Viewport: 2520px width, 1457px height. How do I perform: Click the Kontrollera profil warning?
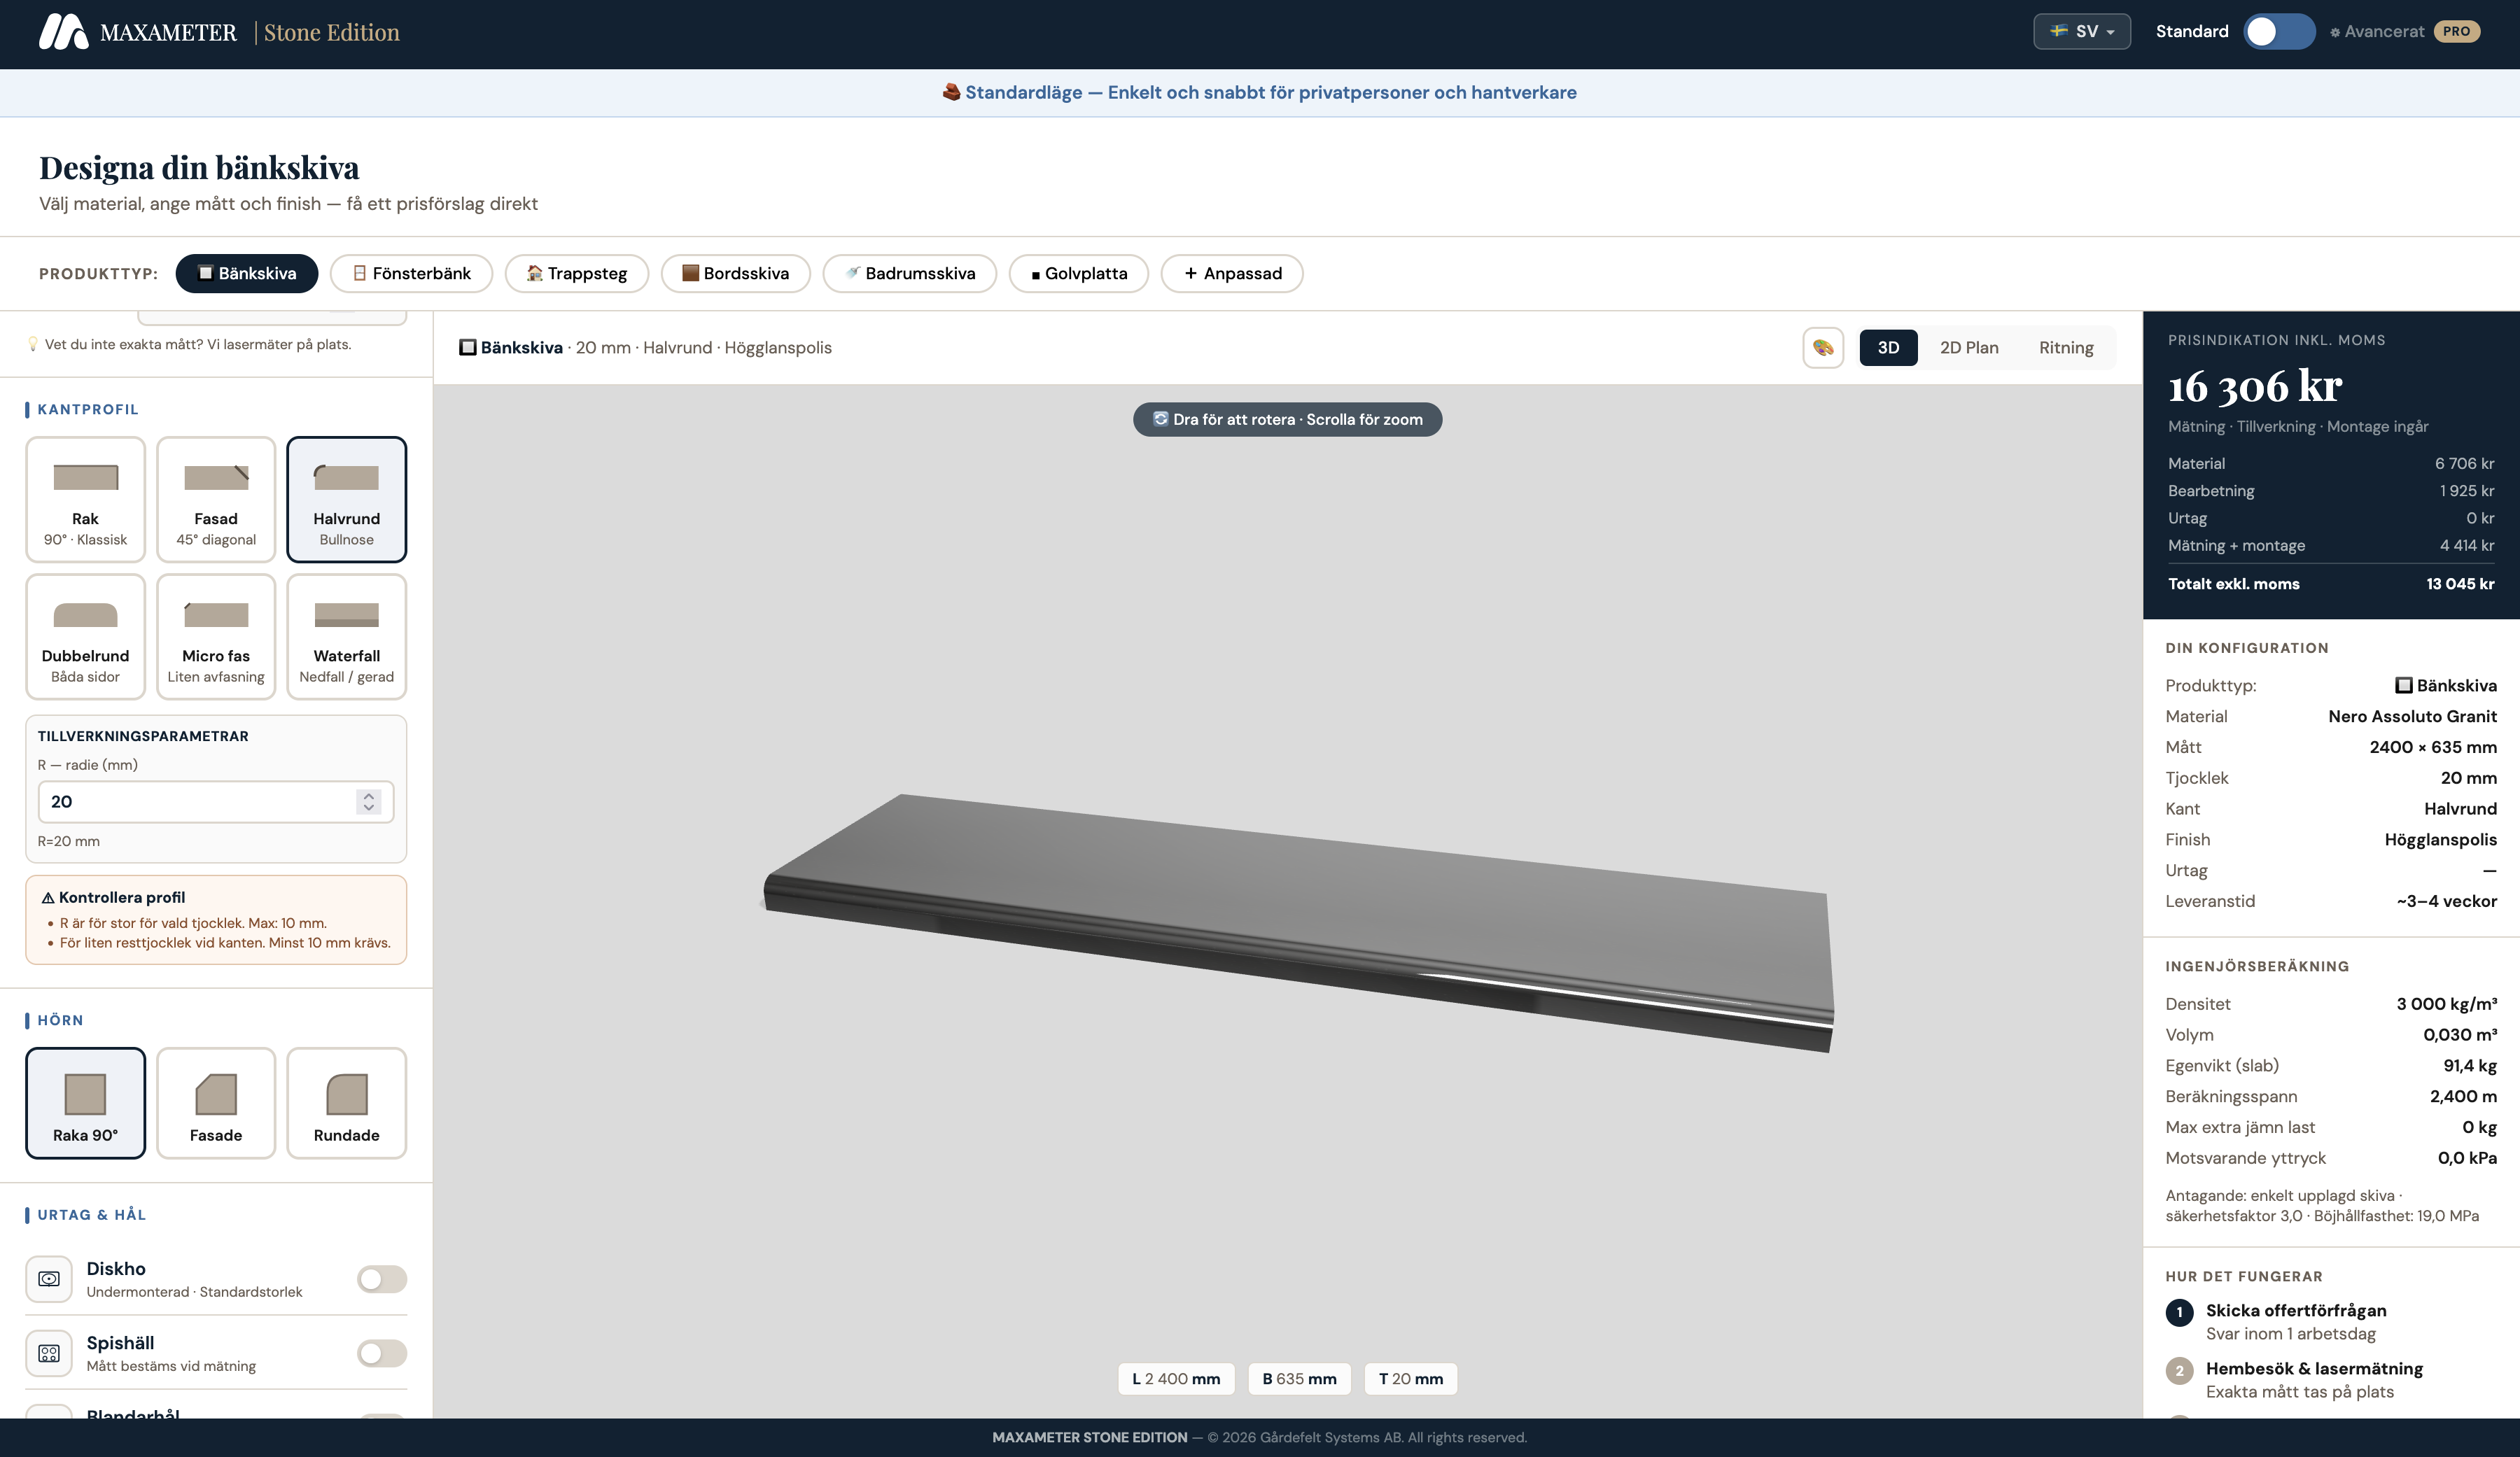(x=216, y=919)
